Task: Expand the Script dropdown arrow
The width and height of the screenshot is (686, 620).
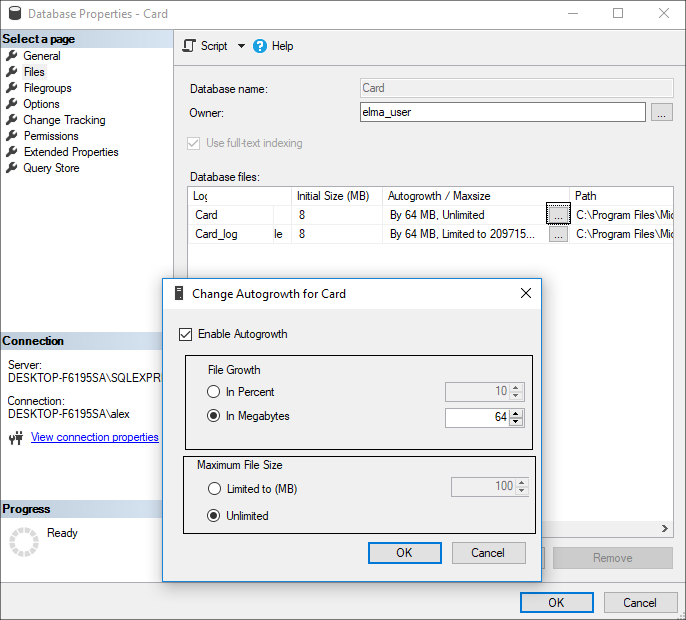Action: pyautogui.click(x=241, y=46)
